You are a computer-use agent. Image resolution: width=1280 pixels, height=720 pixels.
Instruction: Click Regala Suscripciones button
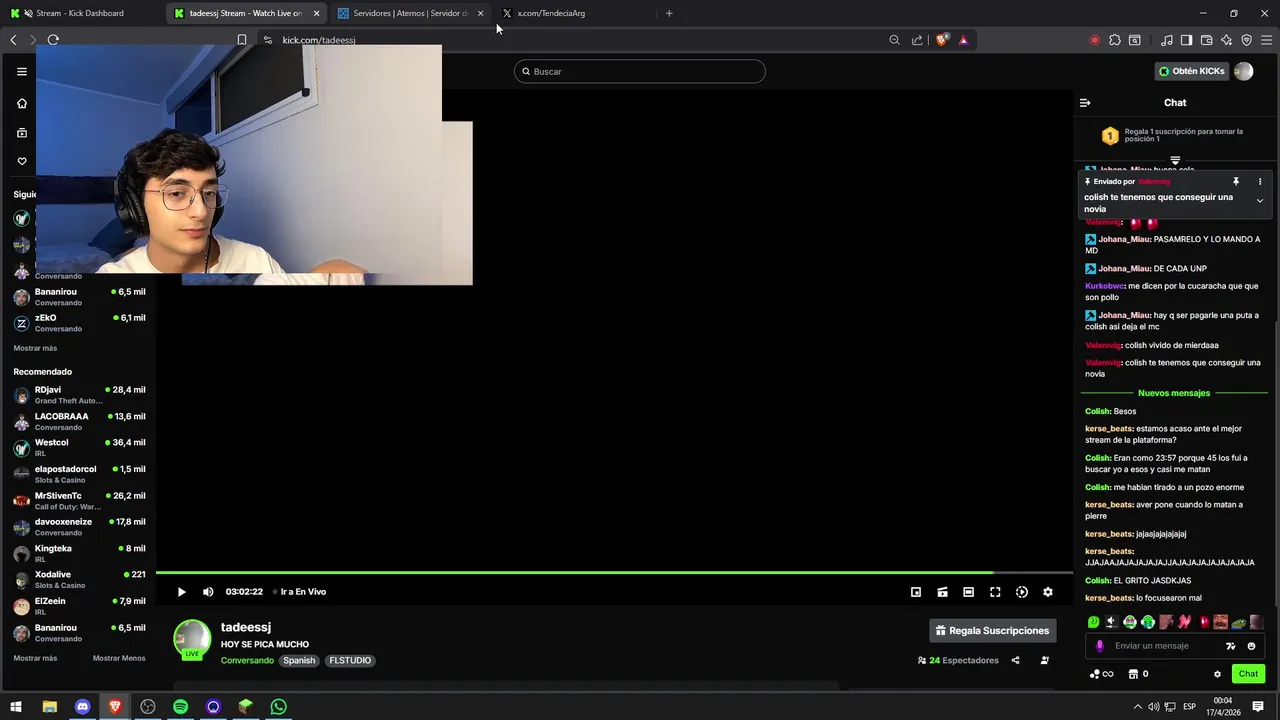pyautogui.click(x=992, y=631)
